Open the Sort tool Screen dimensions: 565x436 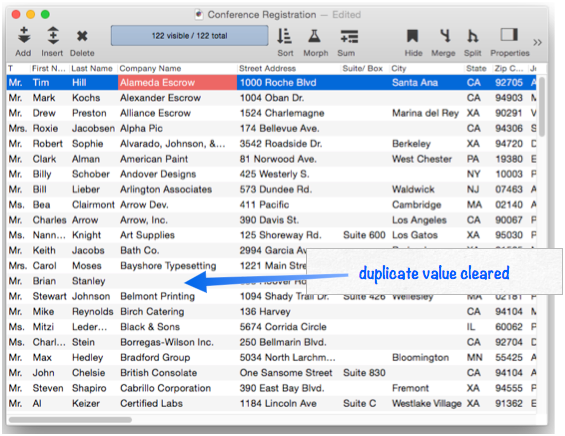[284, 36]
